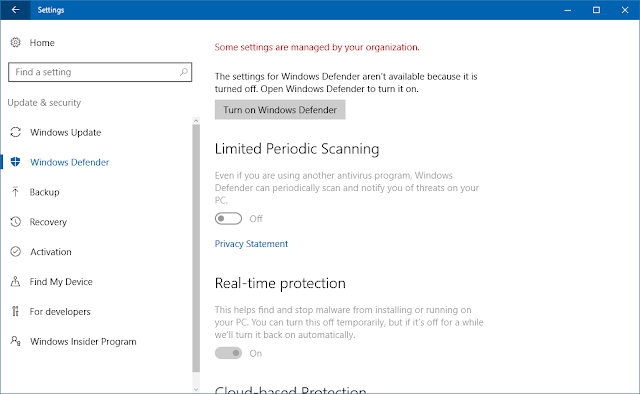Click the For developers tools icon
The height and width of the screenshot is (394, 640).
[x=16, y=311]
